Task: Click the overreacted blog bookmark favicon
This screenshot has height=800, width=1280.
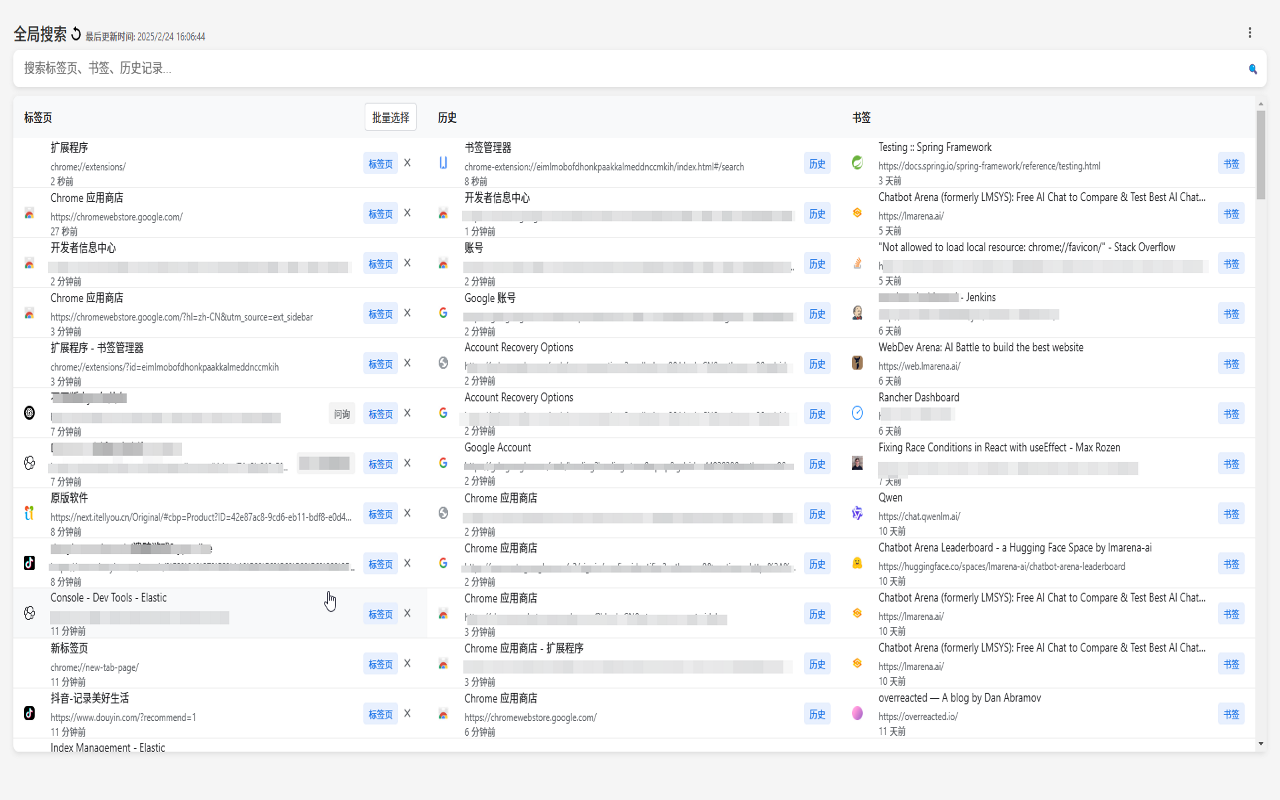Action: [857, 713]
